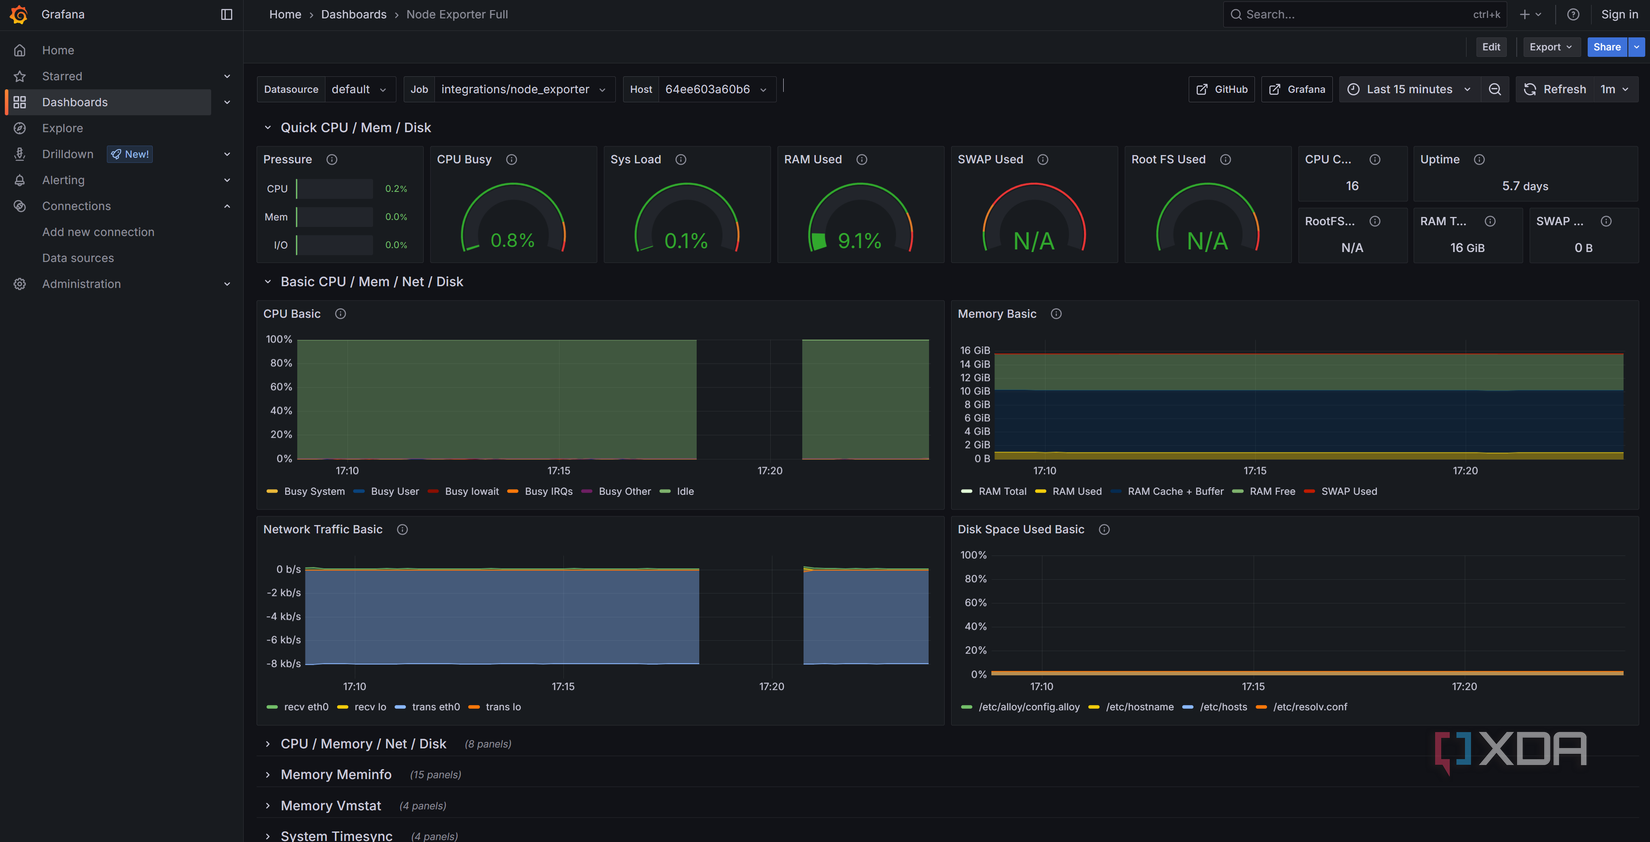This screenshot has height=842, width=1650.
Task: Open Connections in the sidebar
Action: [x=76, y=206]
